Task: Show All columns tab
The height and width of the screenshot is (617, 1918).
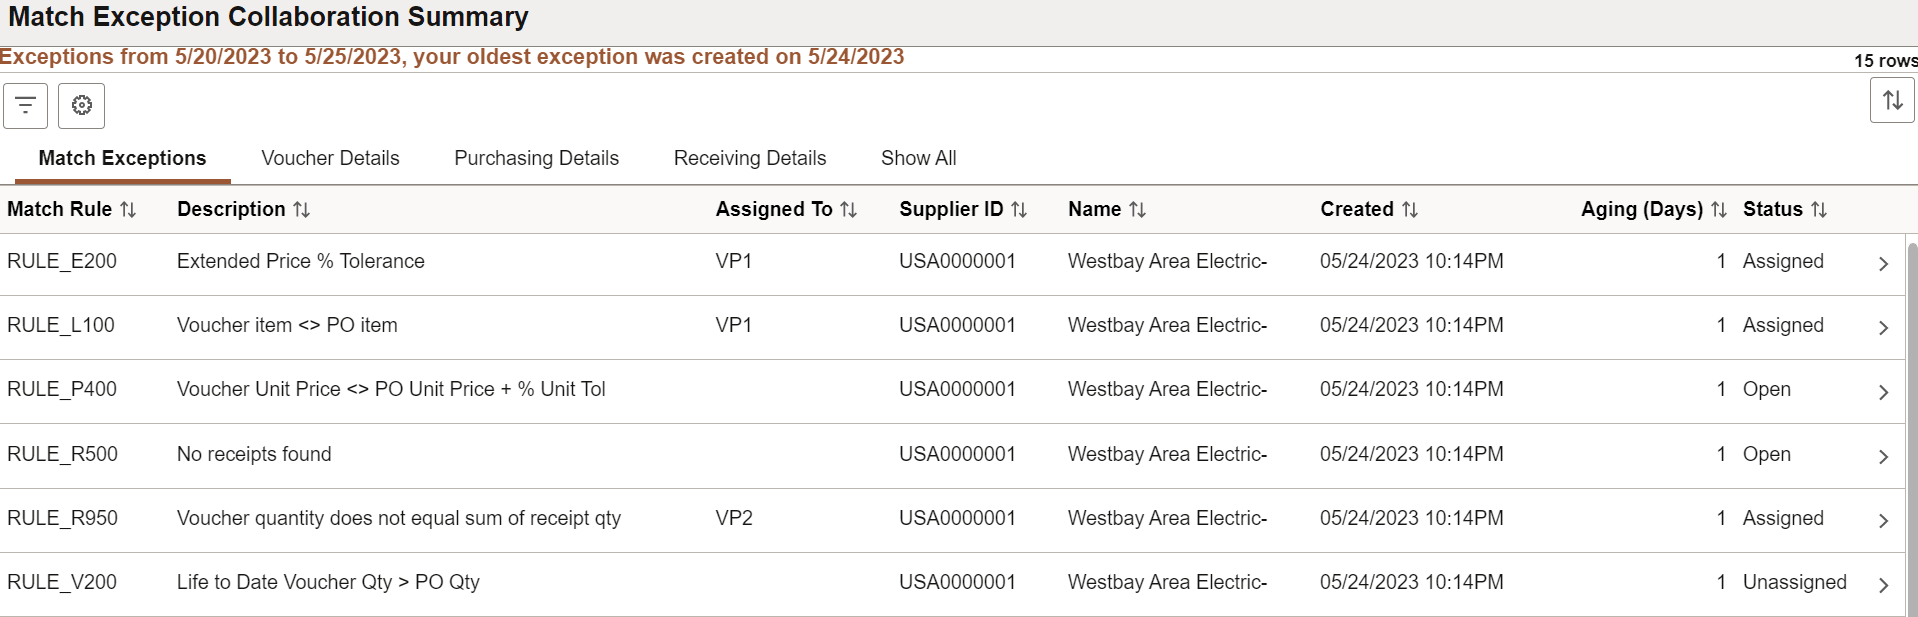Action: 918,158
